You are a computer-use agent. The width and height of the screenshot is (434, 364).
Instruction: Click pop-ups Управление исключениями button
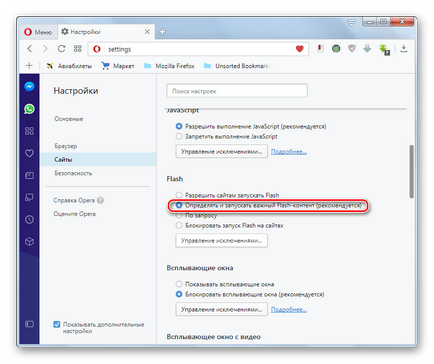(221, 309)
